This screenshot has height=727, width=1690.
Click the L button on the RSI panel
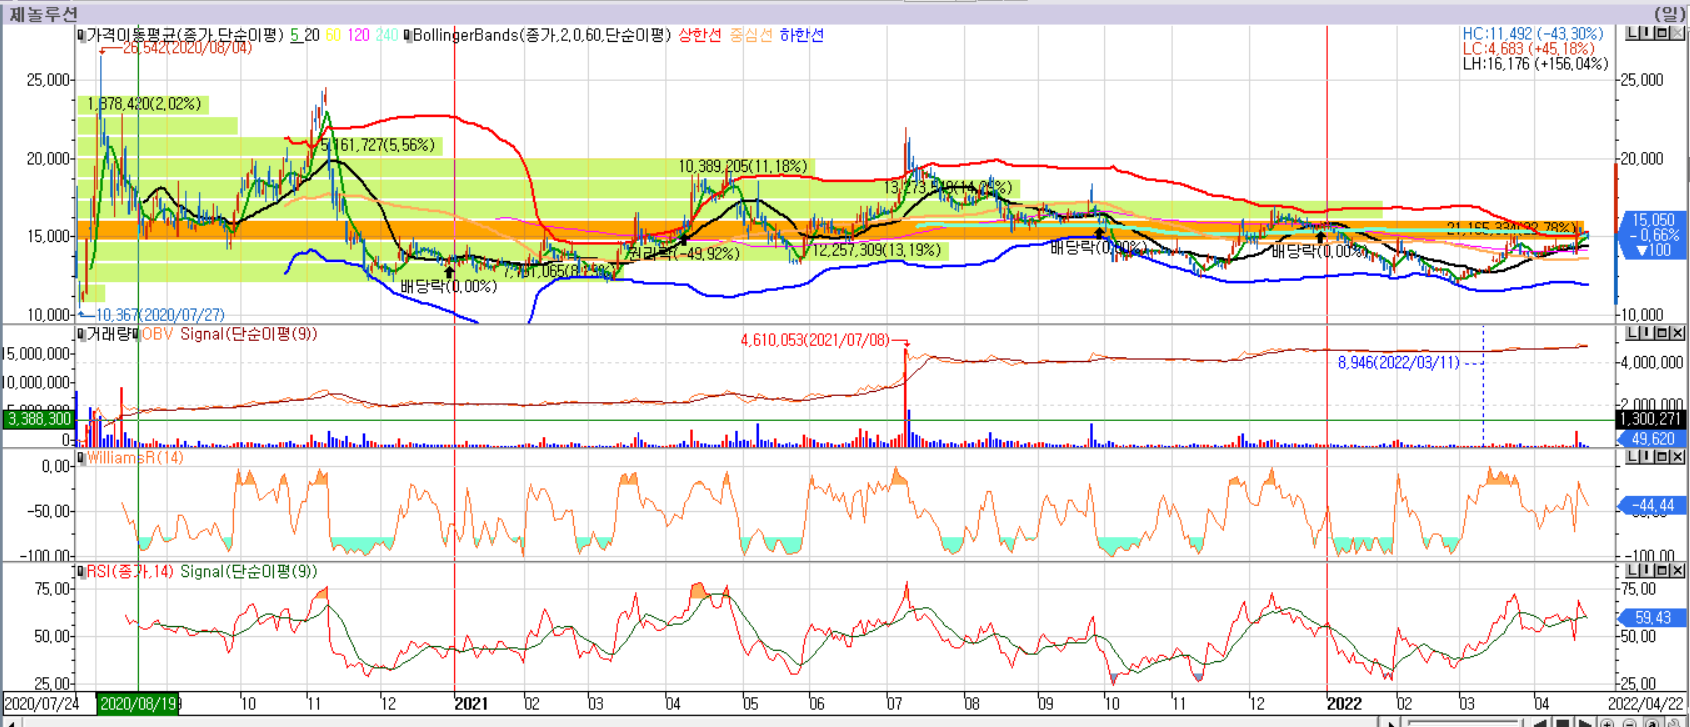pyautogui.click(x=1632, y=571)
